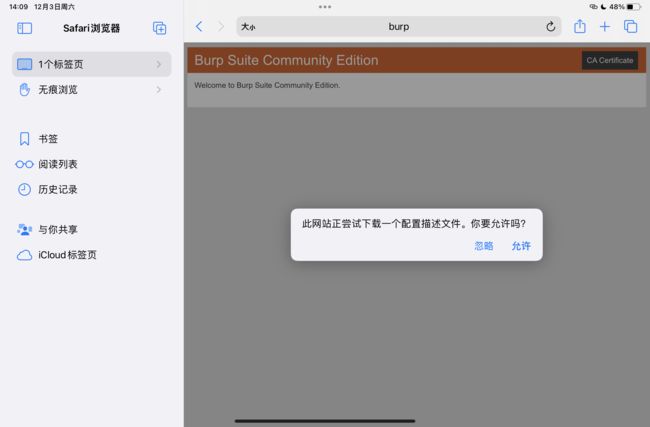Tap the battery status indicator

633,7
